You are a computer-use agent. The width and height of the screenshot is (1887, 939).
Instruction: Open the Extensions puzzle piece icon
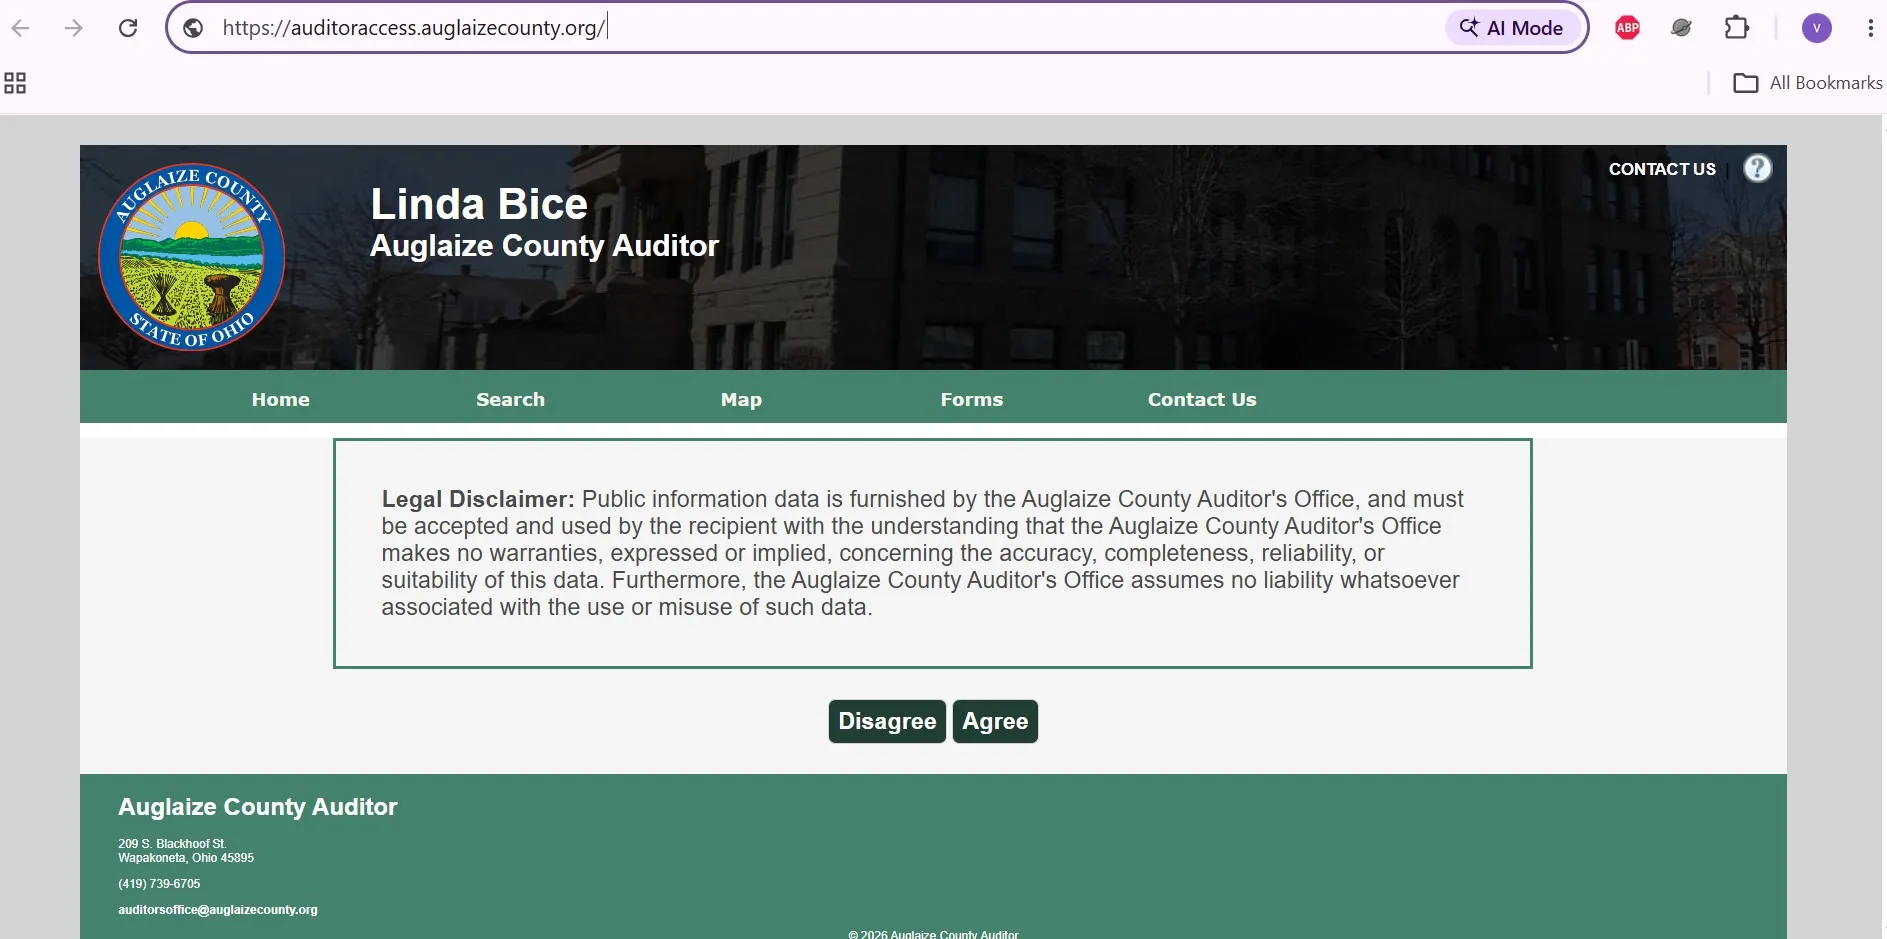click(1737, 28)
